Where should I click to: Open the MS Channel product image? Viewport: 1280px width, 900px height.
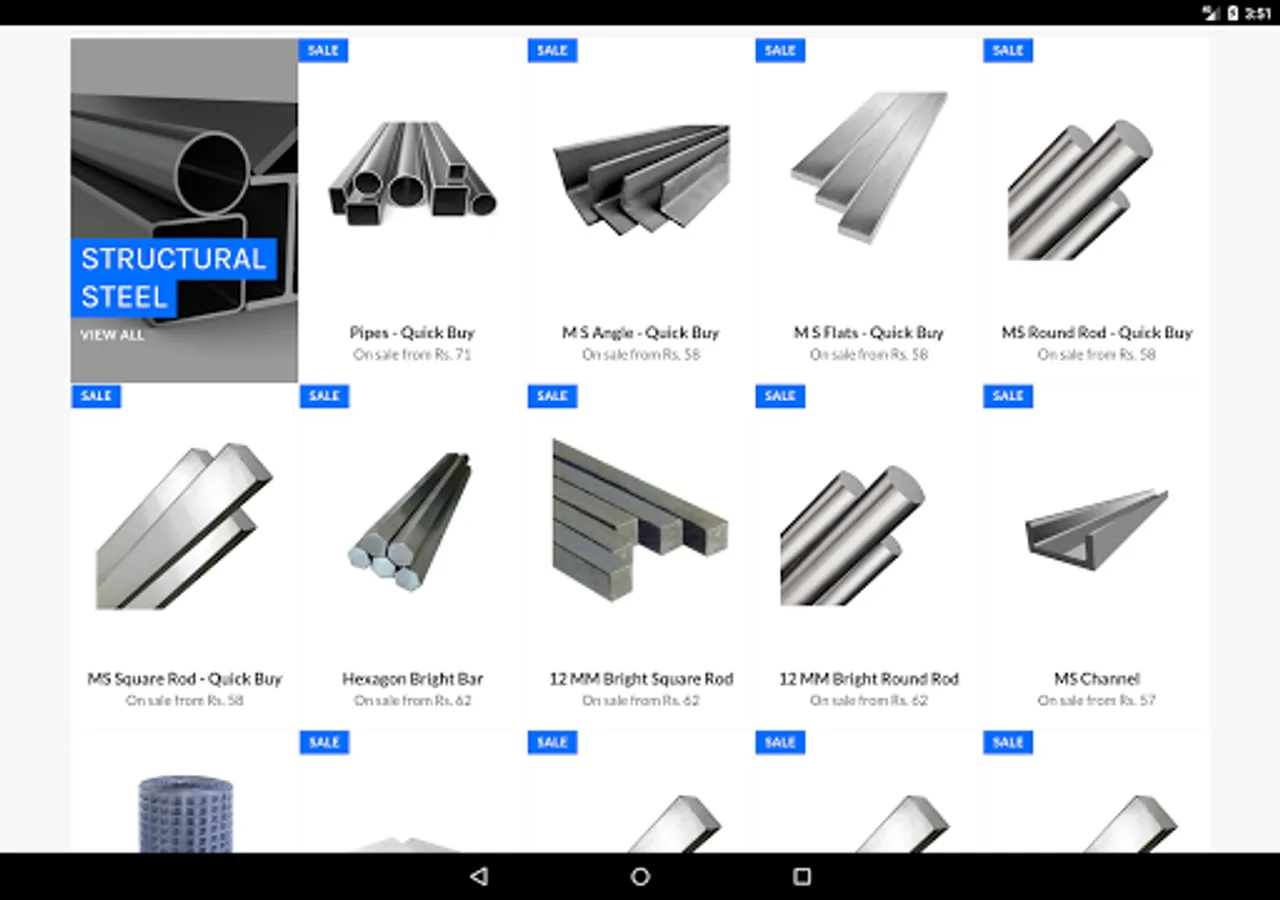[x=1097, y=529]
